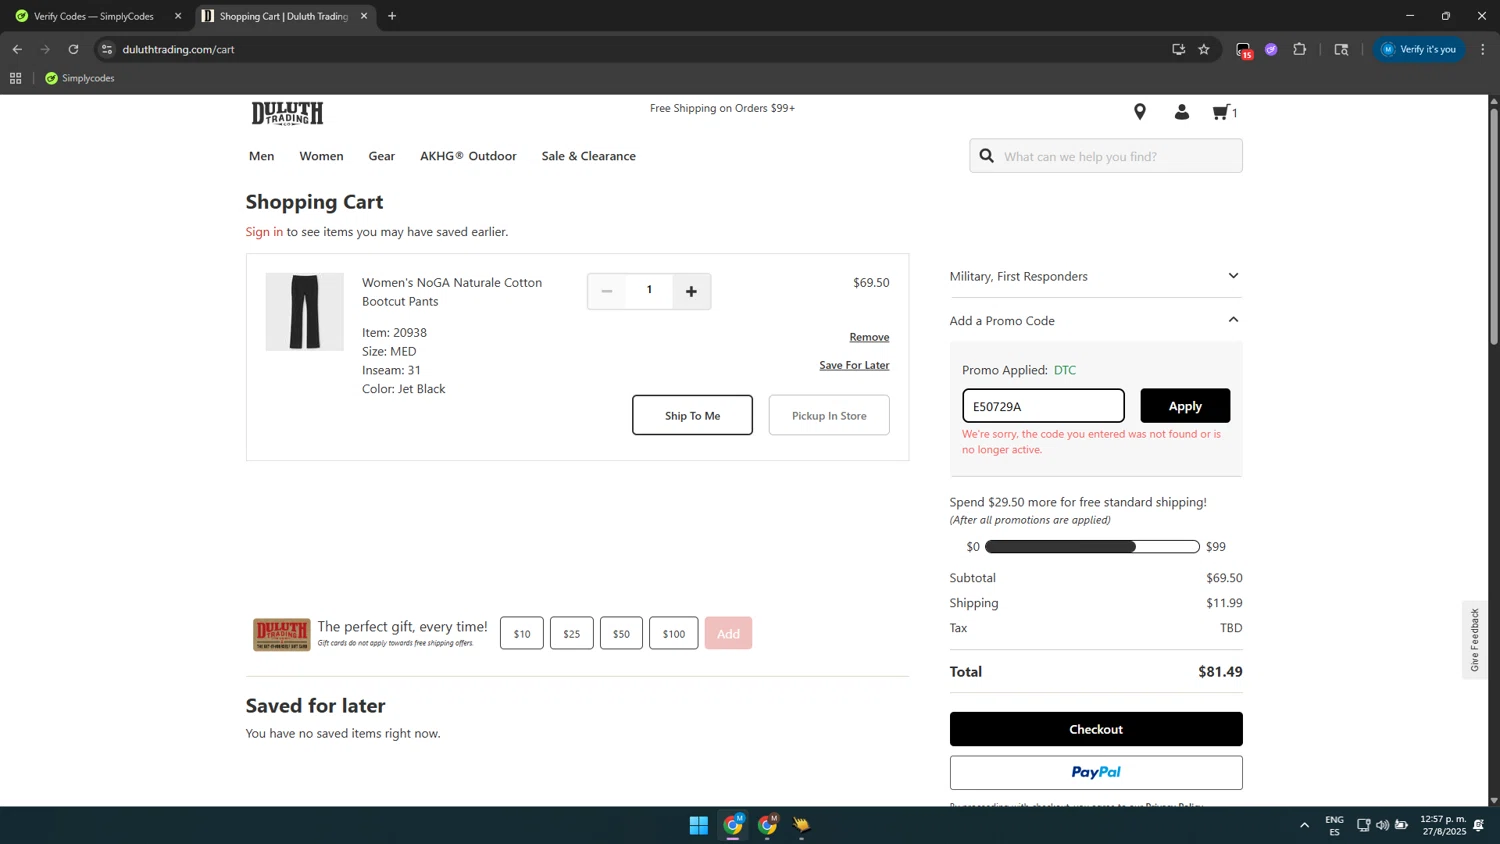Select the Pickup In Store option
The height and width of the screenshot is (844, 1500).
[829, 415]
